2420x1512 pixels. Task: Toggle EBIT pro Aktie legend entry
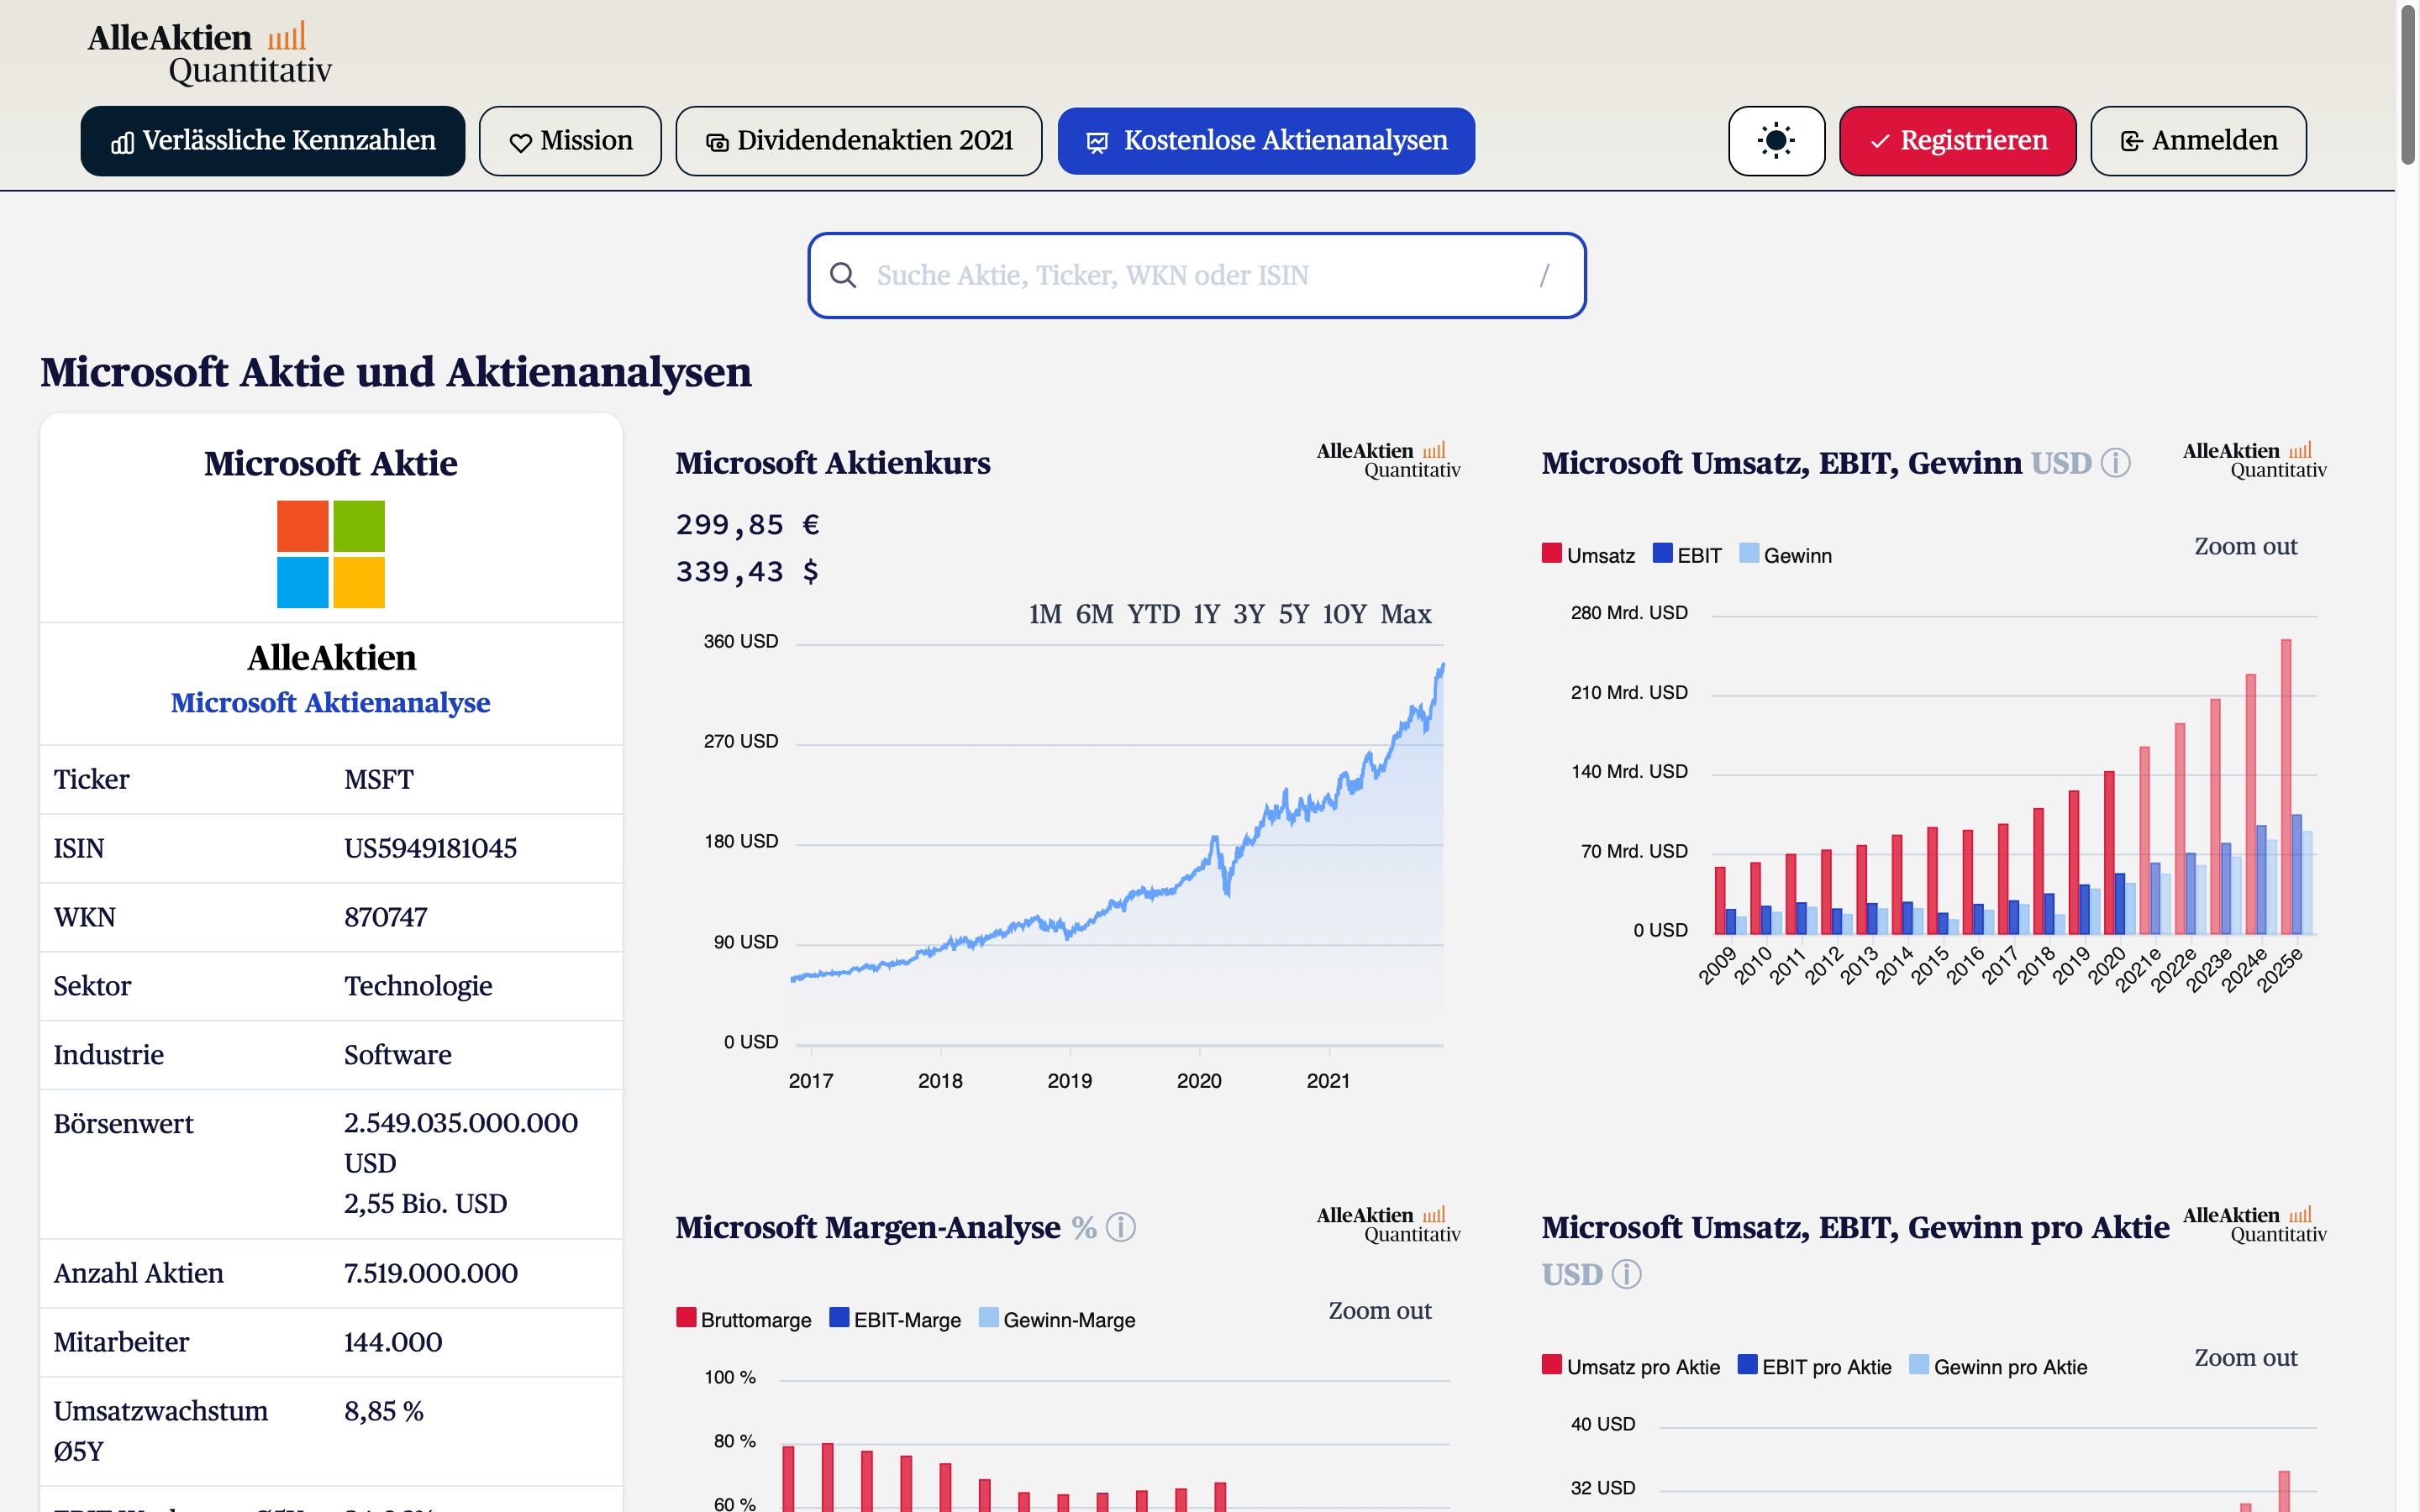point(1815,1366)
